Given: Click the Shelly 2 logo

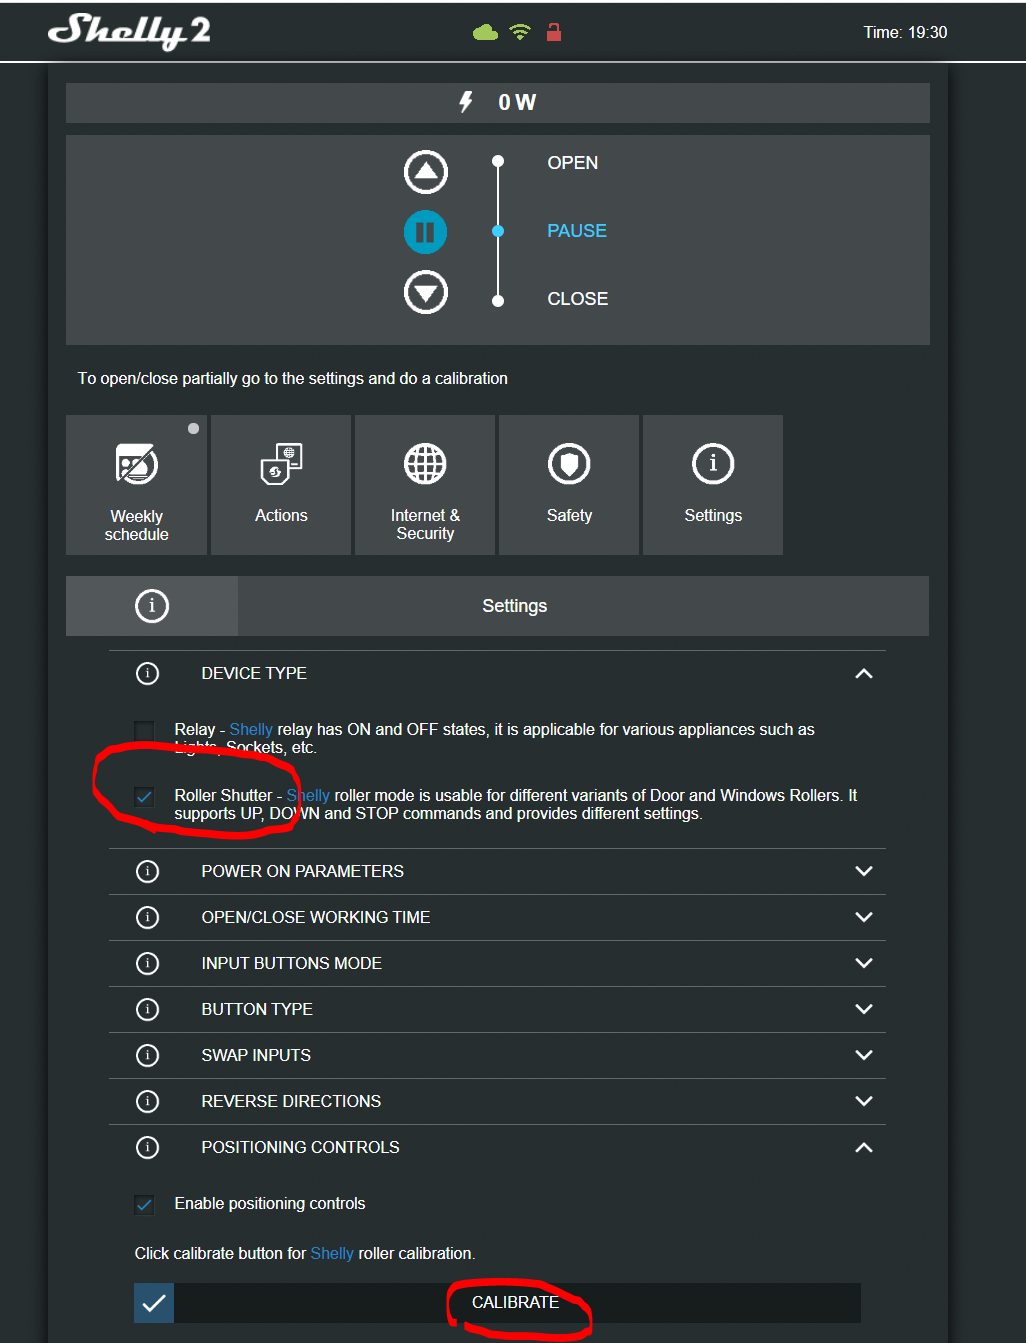Looking at the screenshot, I should click(129, 31).
